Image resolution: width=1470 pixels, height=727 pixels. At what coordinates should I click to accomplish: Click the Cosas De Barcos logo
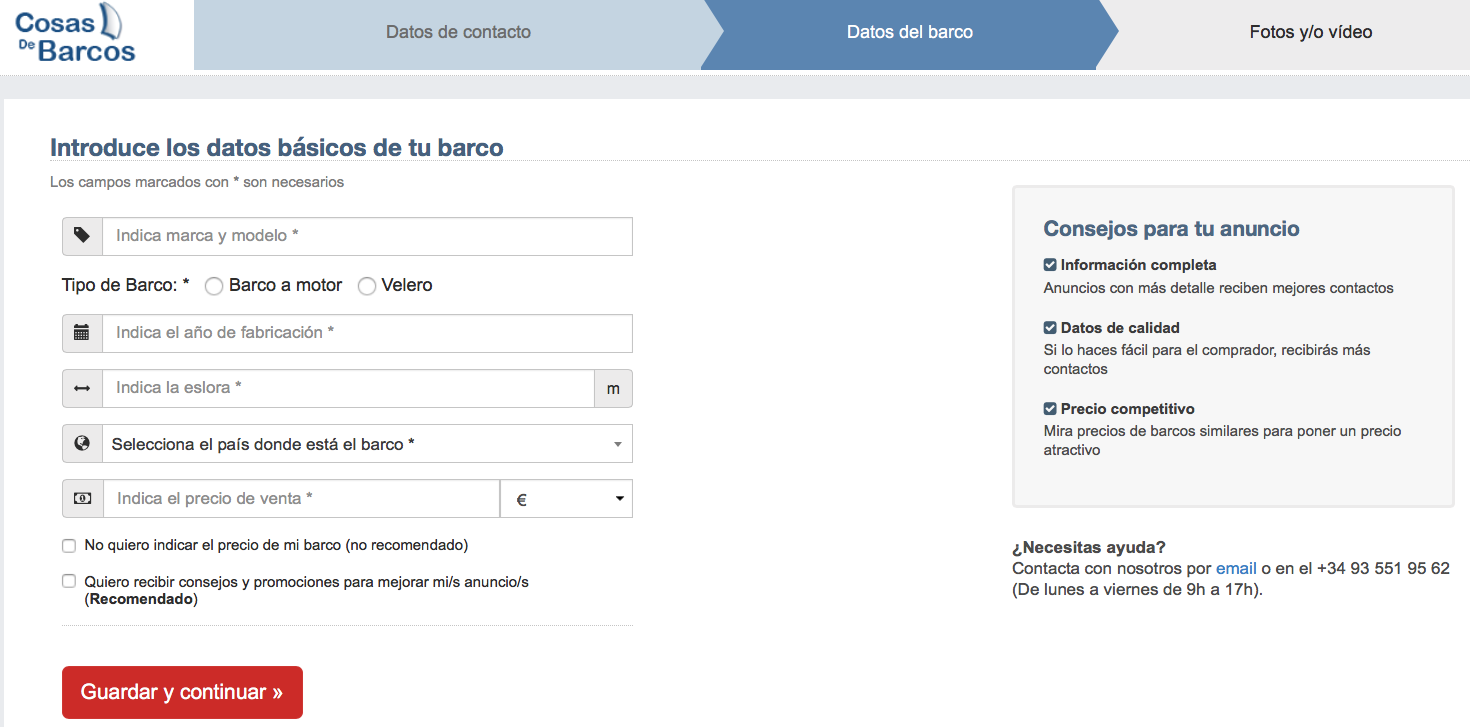coord(76,34)
